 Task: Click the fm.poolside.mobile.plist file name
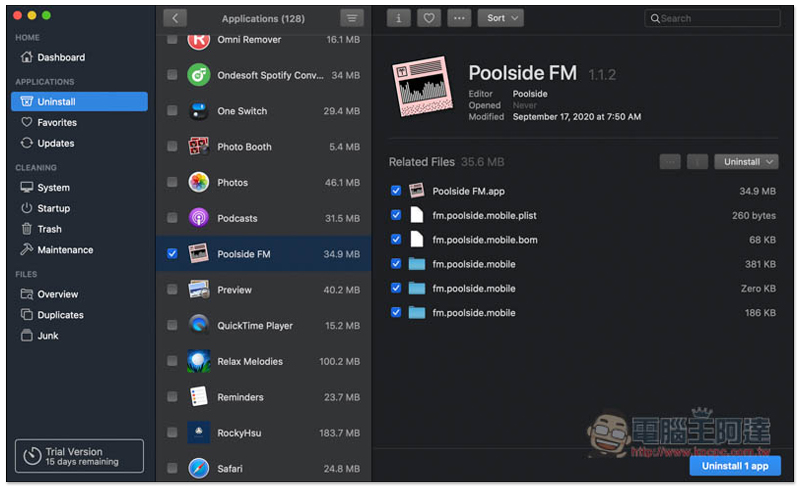[484, 215]
